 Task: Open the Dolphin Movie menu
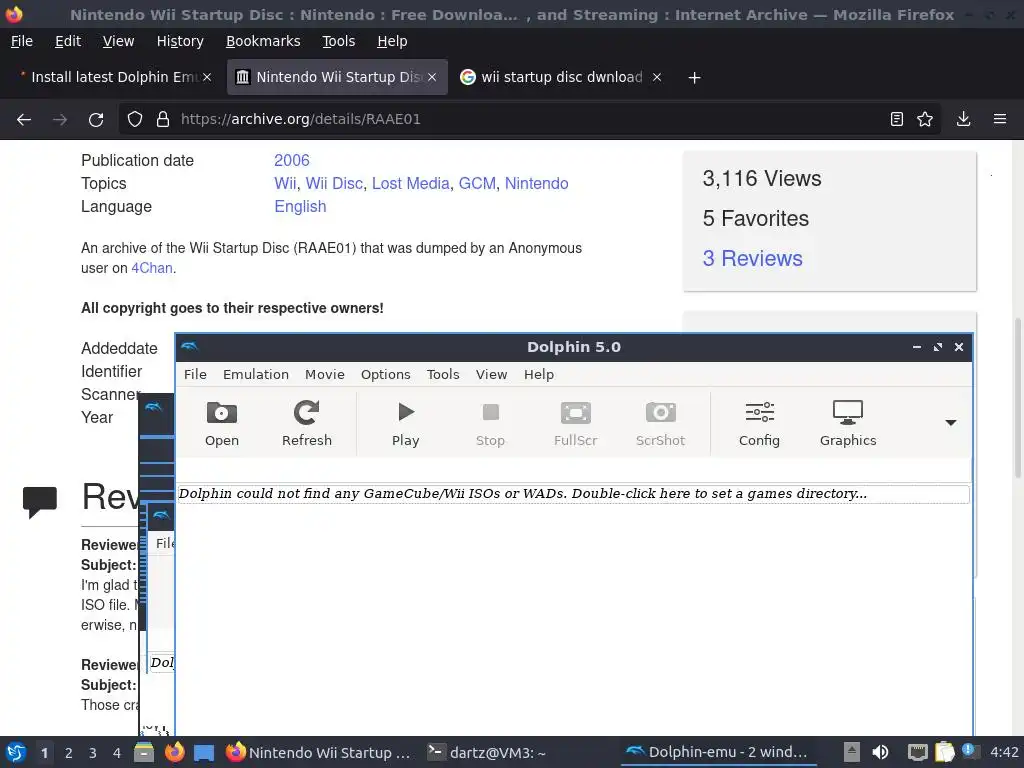[325, 374]
